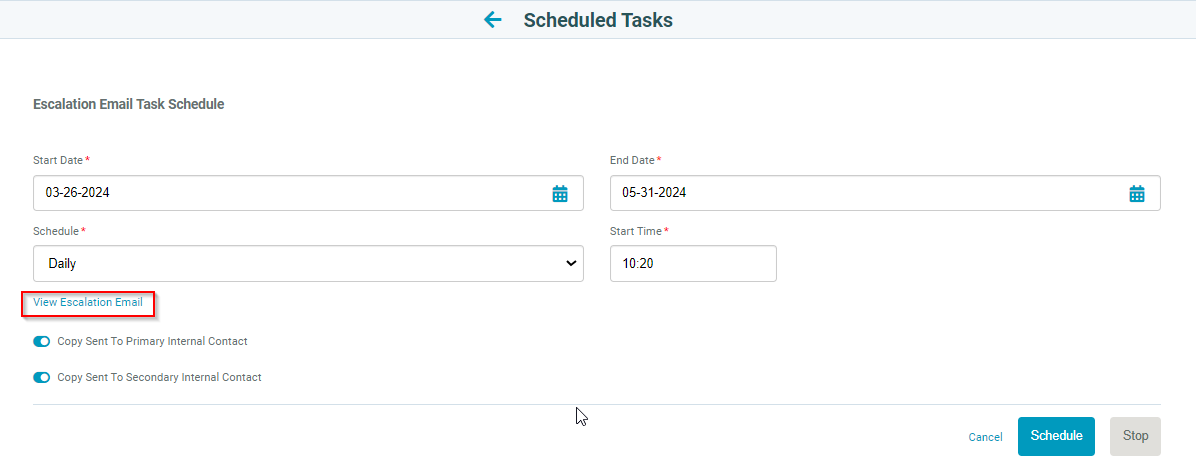
Task: Click the Scheduled Tasks page title
Action: [x=598, y=20]
